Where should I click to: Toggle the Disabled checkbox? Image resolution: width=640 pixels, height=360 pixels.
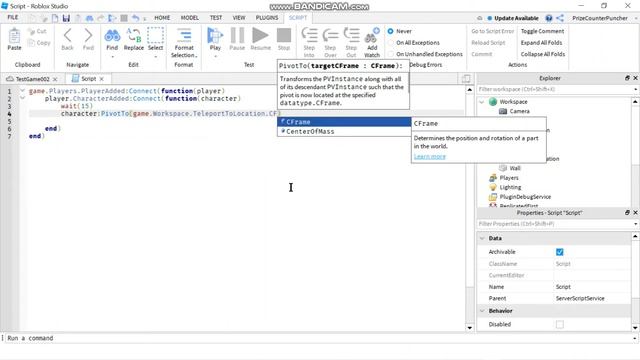pyautogui.click(x=560, y=324)
